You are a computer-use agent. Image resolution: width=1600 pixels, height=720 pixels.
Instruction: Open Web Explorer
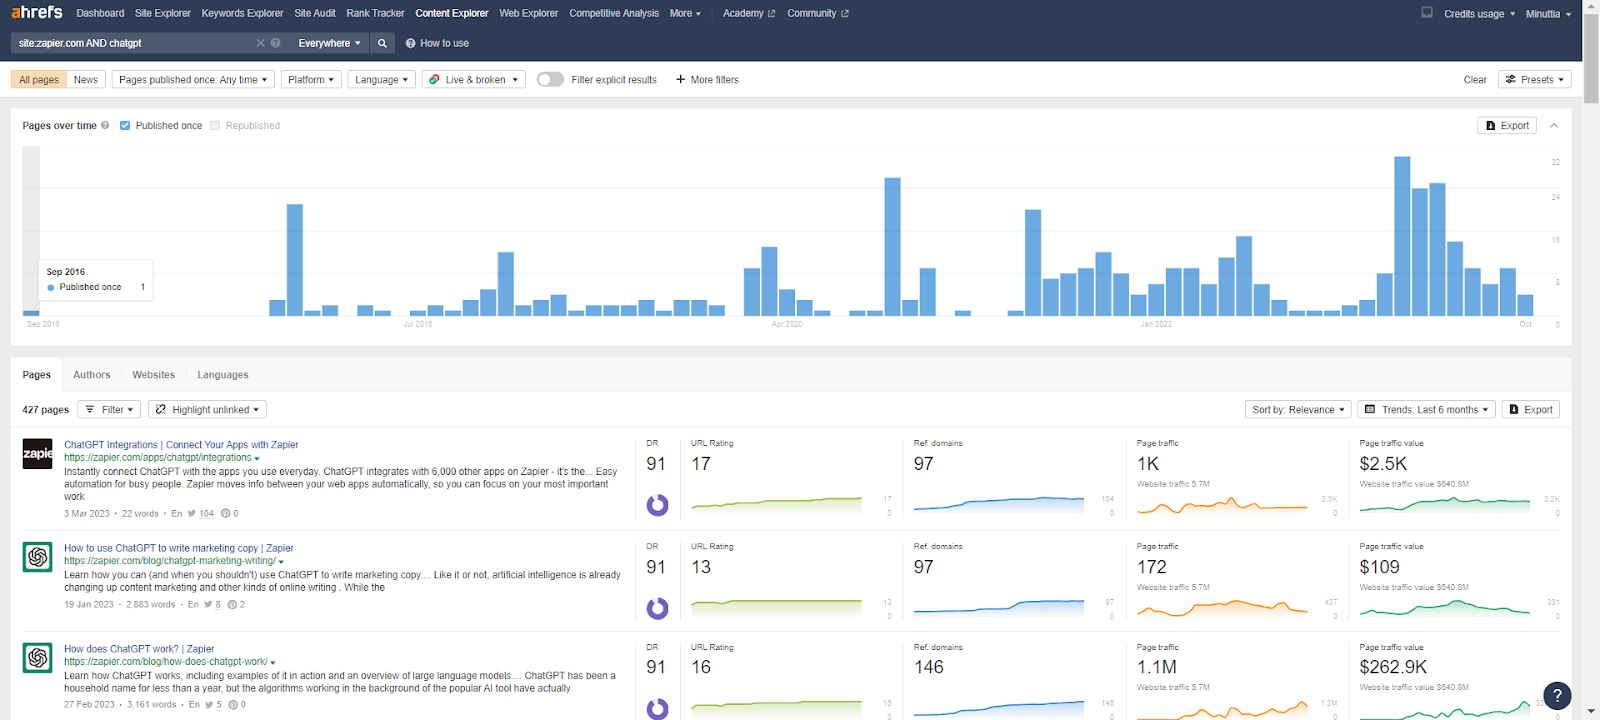click(529, 13)
